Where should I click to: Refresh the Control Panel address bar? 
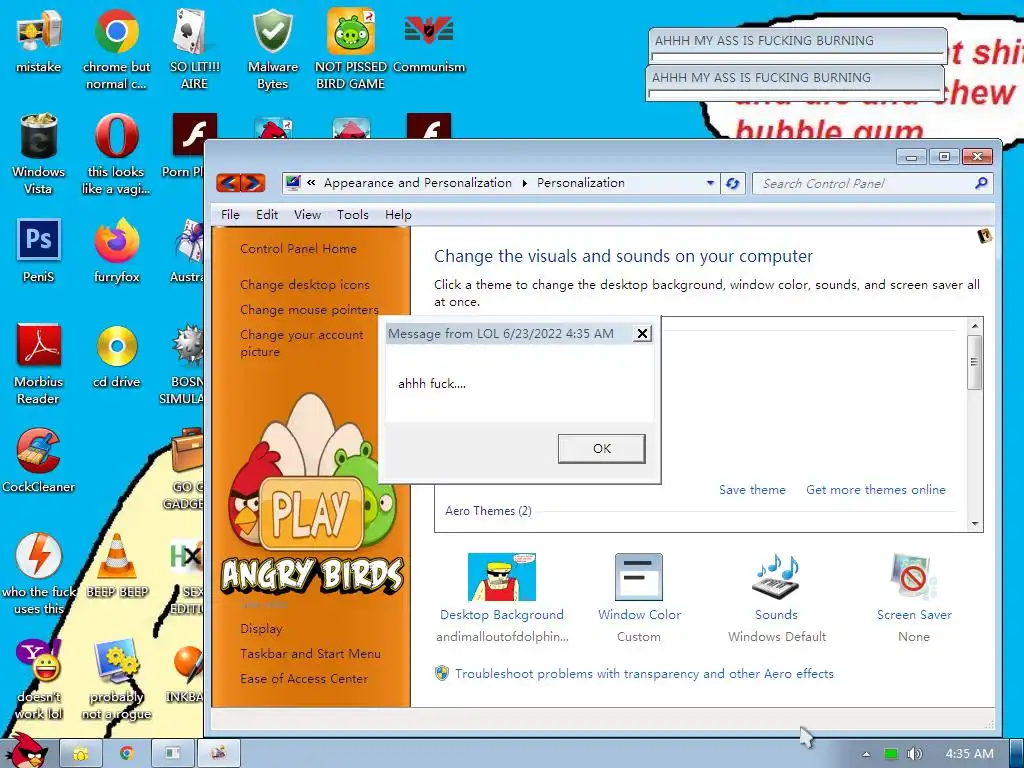[733, 184]
